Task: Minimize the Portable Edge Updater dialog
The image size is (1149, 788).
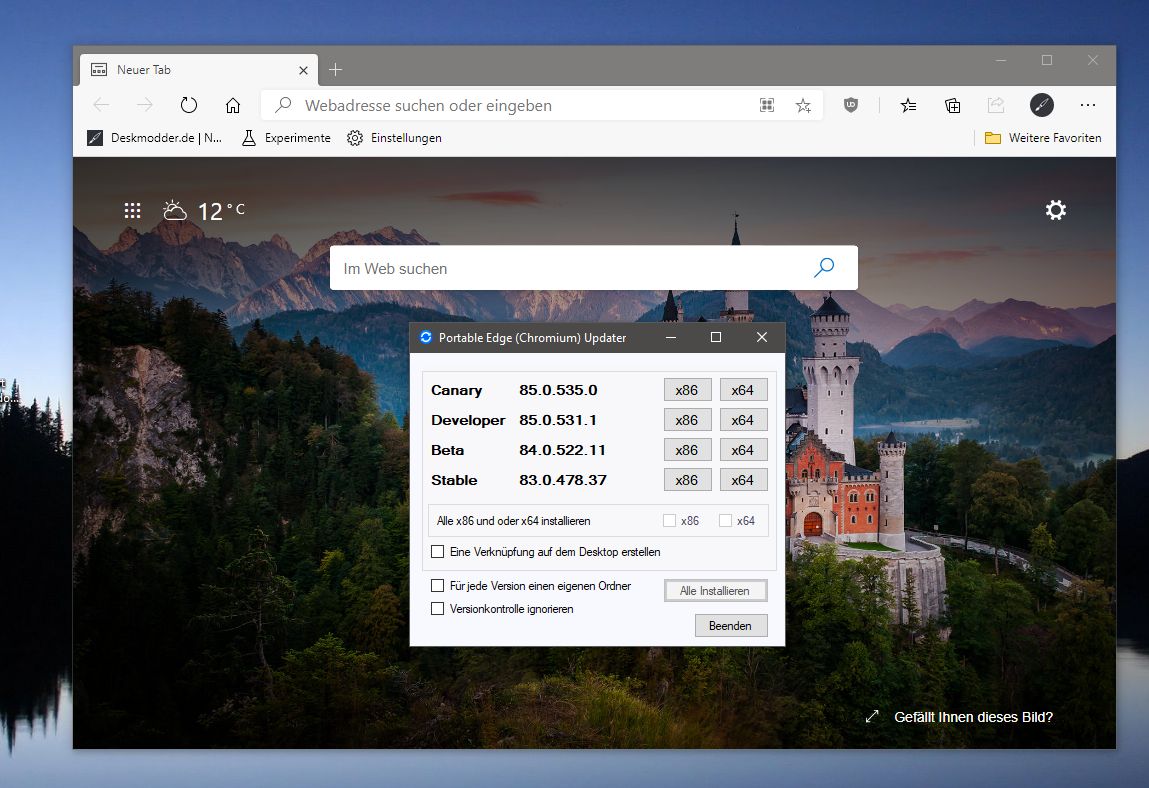Action: pyautogui.click(x=670, y=337)
